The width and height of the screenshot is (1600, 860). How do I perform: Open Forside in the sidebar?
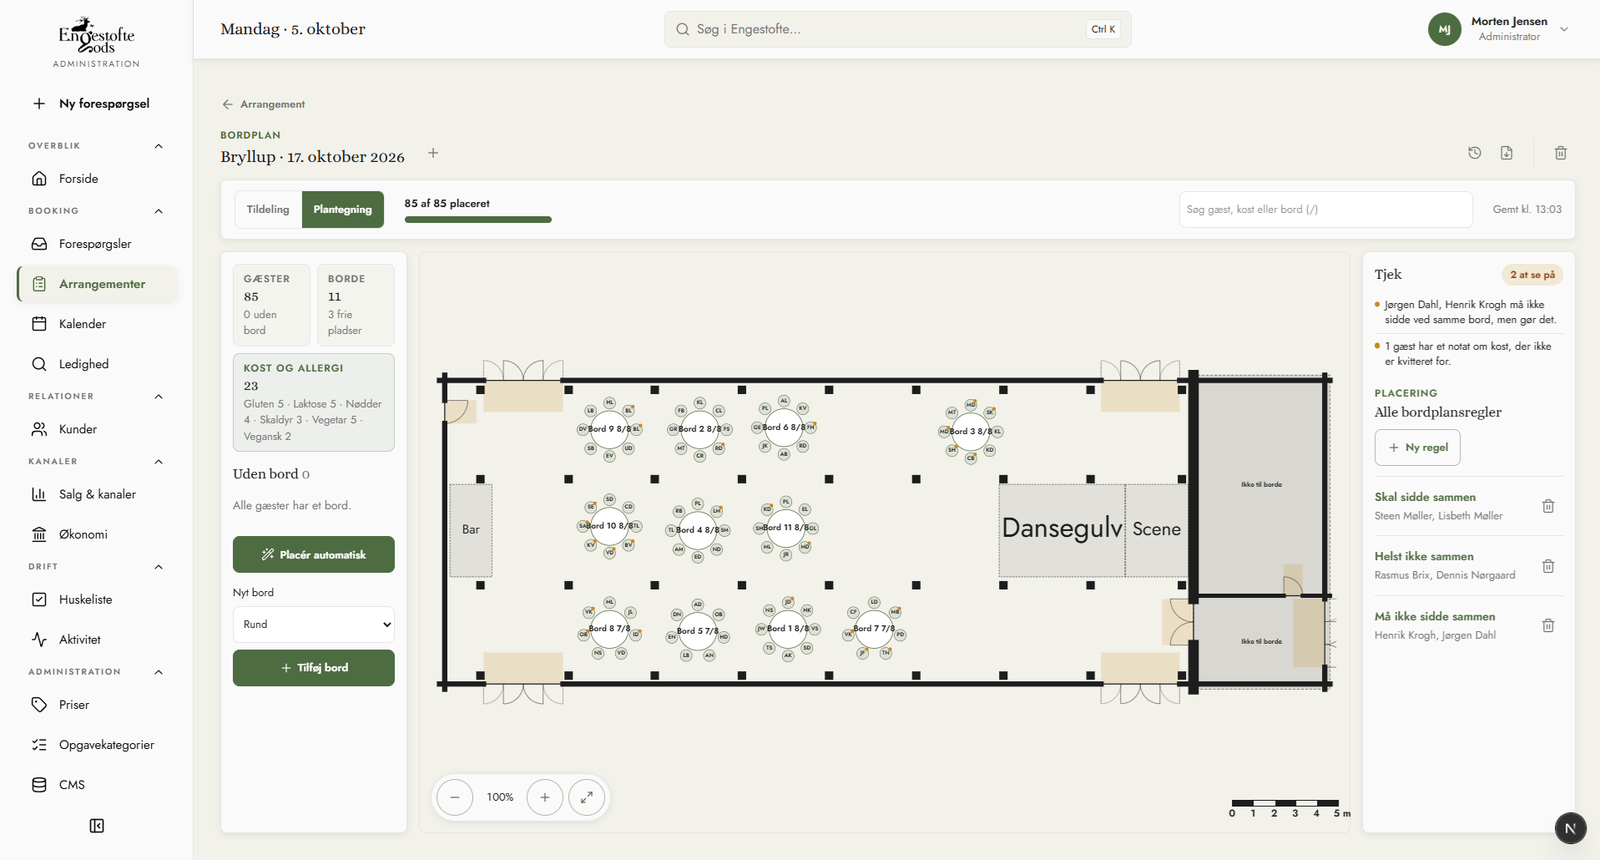[97, 179]
